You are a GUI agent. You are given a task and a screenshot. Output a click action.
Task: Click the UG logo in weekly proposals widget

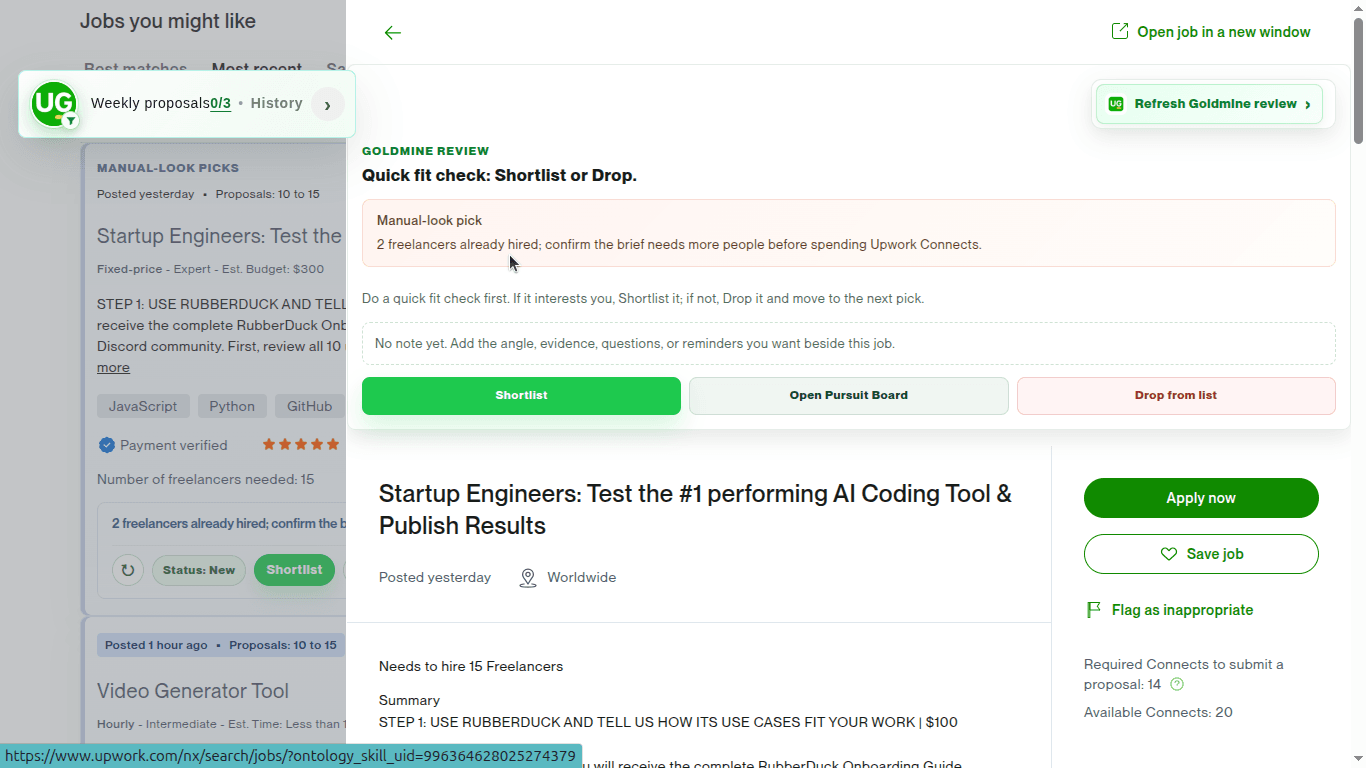point(54,103)
